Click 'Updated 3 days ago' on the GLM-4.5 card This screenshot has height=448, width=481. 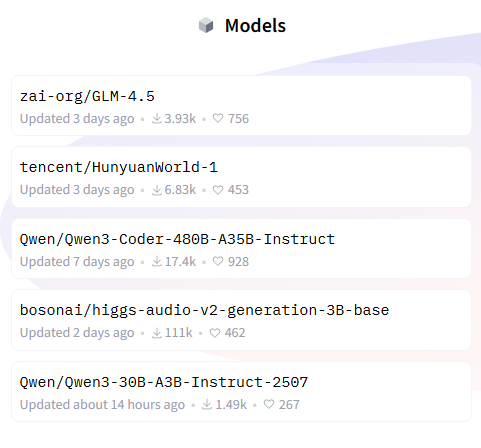point(77,119)
